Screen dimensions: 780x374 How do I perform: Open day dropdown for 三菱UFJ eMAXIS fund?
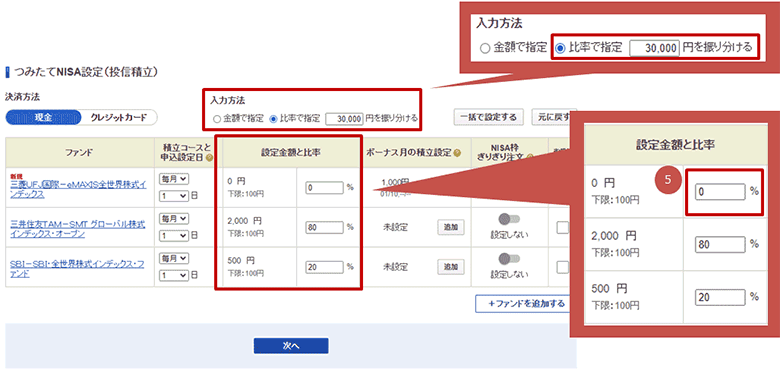pyautogui.click(x=174, y=196)
